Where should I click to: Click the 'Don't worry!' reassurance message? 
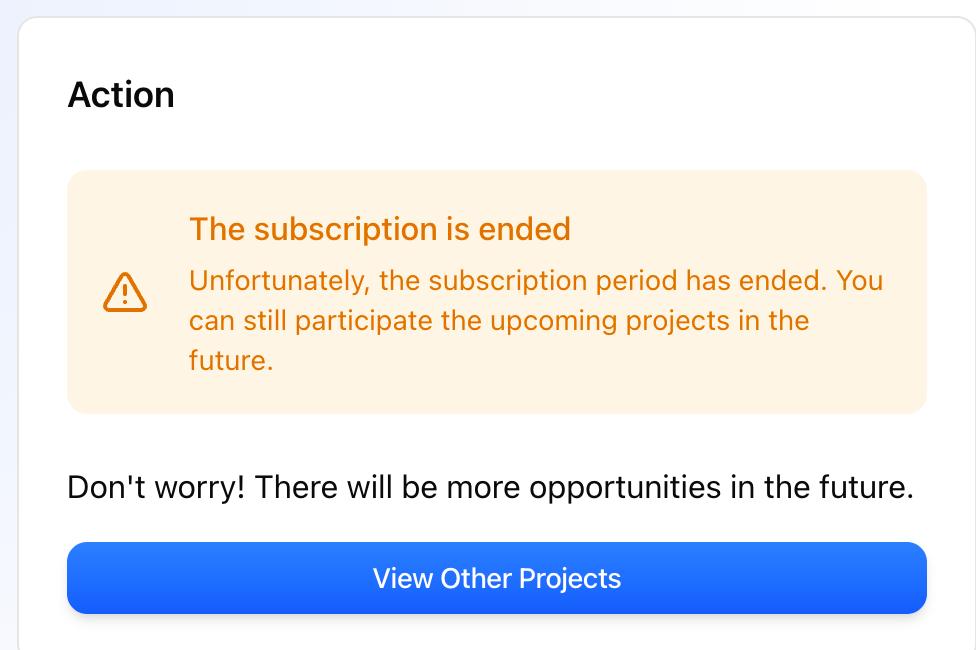tap(490, 486)
